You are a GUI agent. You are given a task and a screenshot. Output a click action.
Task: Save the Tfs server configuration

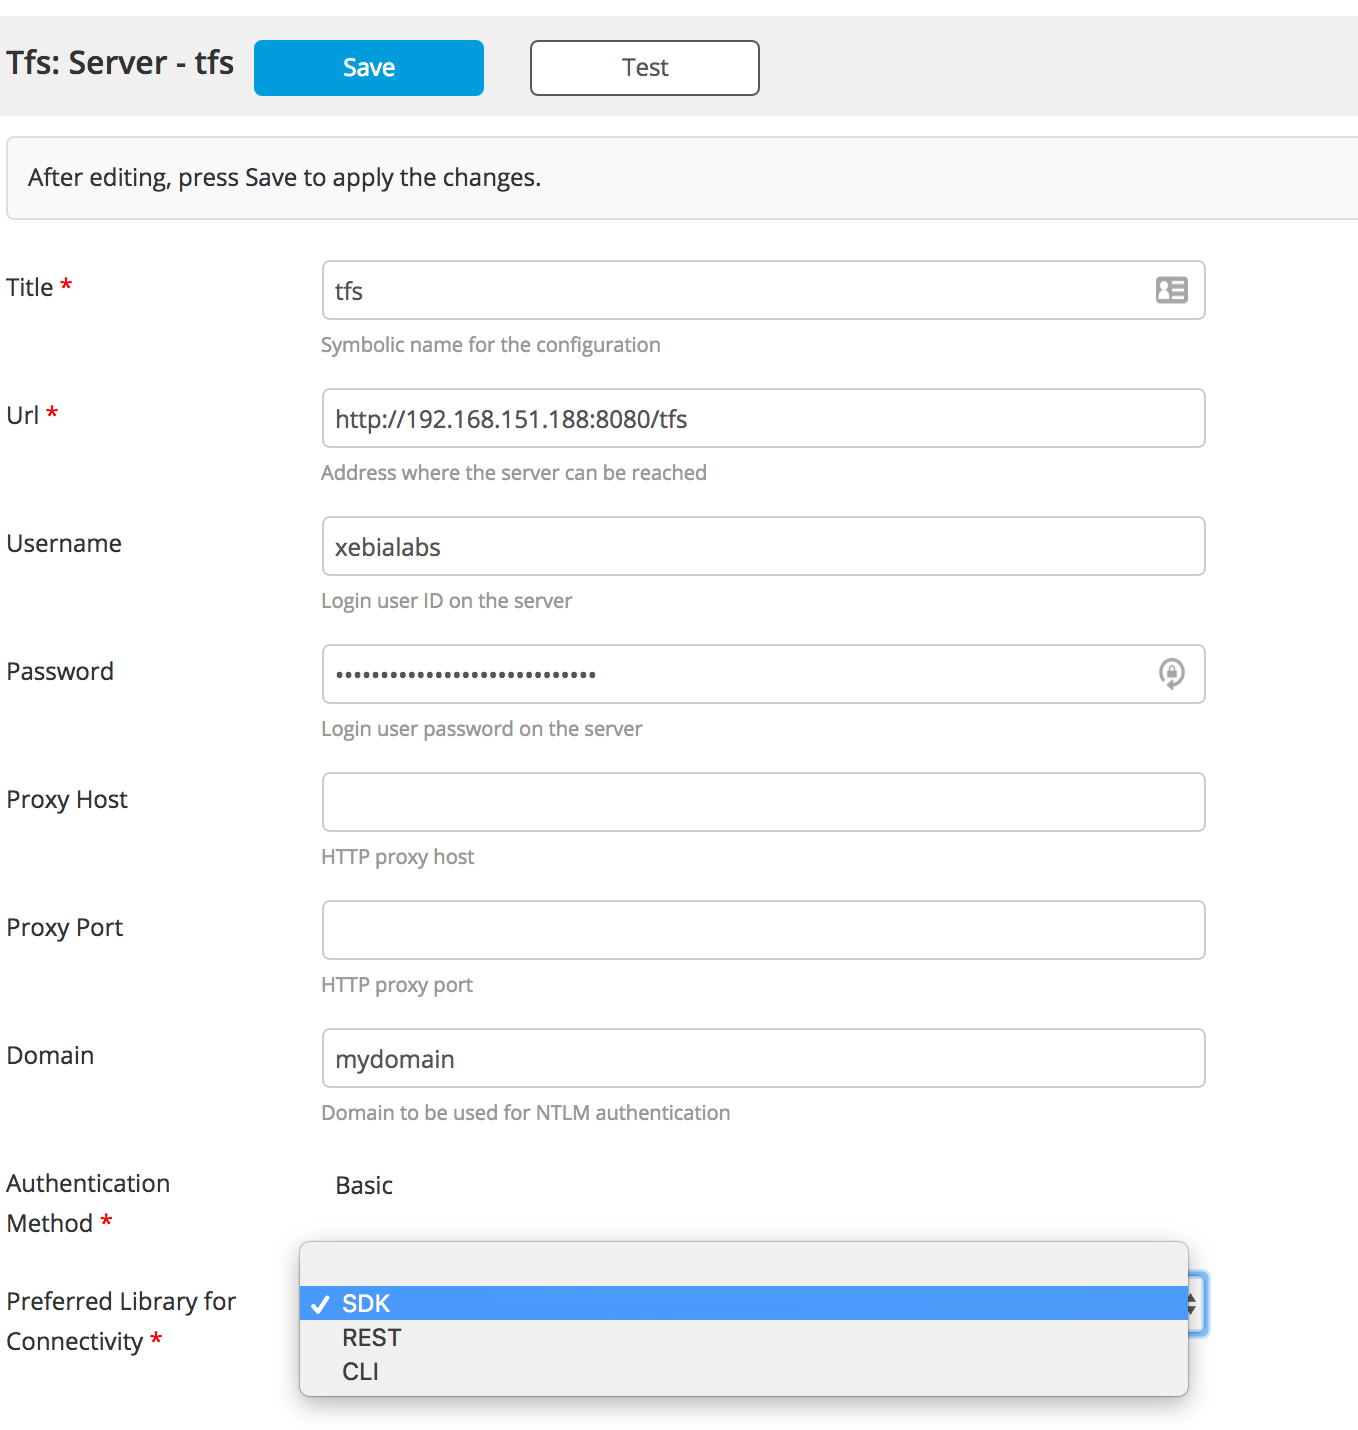pyautogui.click(x=369, y=68)
